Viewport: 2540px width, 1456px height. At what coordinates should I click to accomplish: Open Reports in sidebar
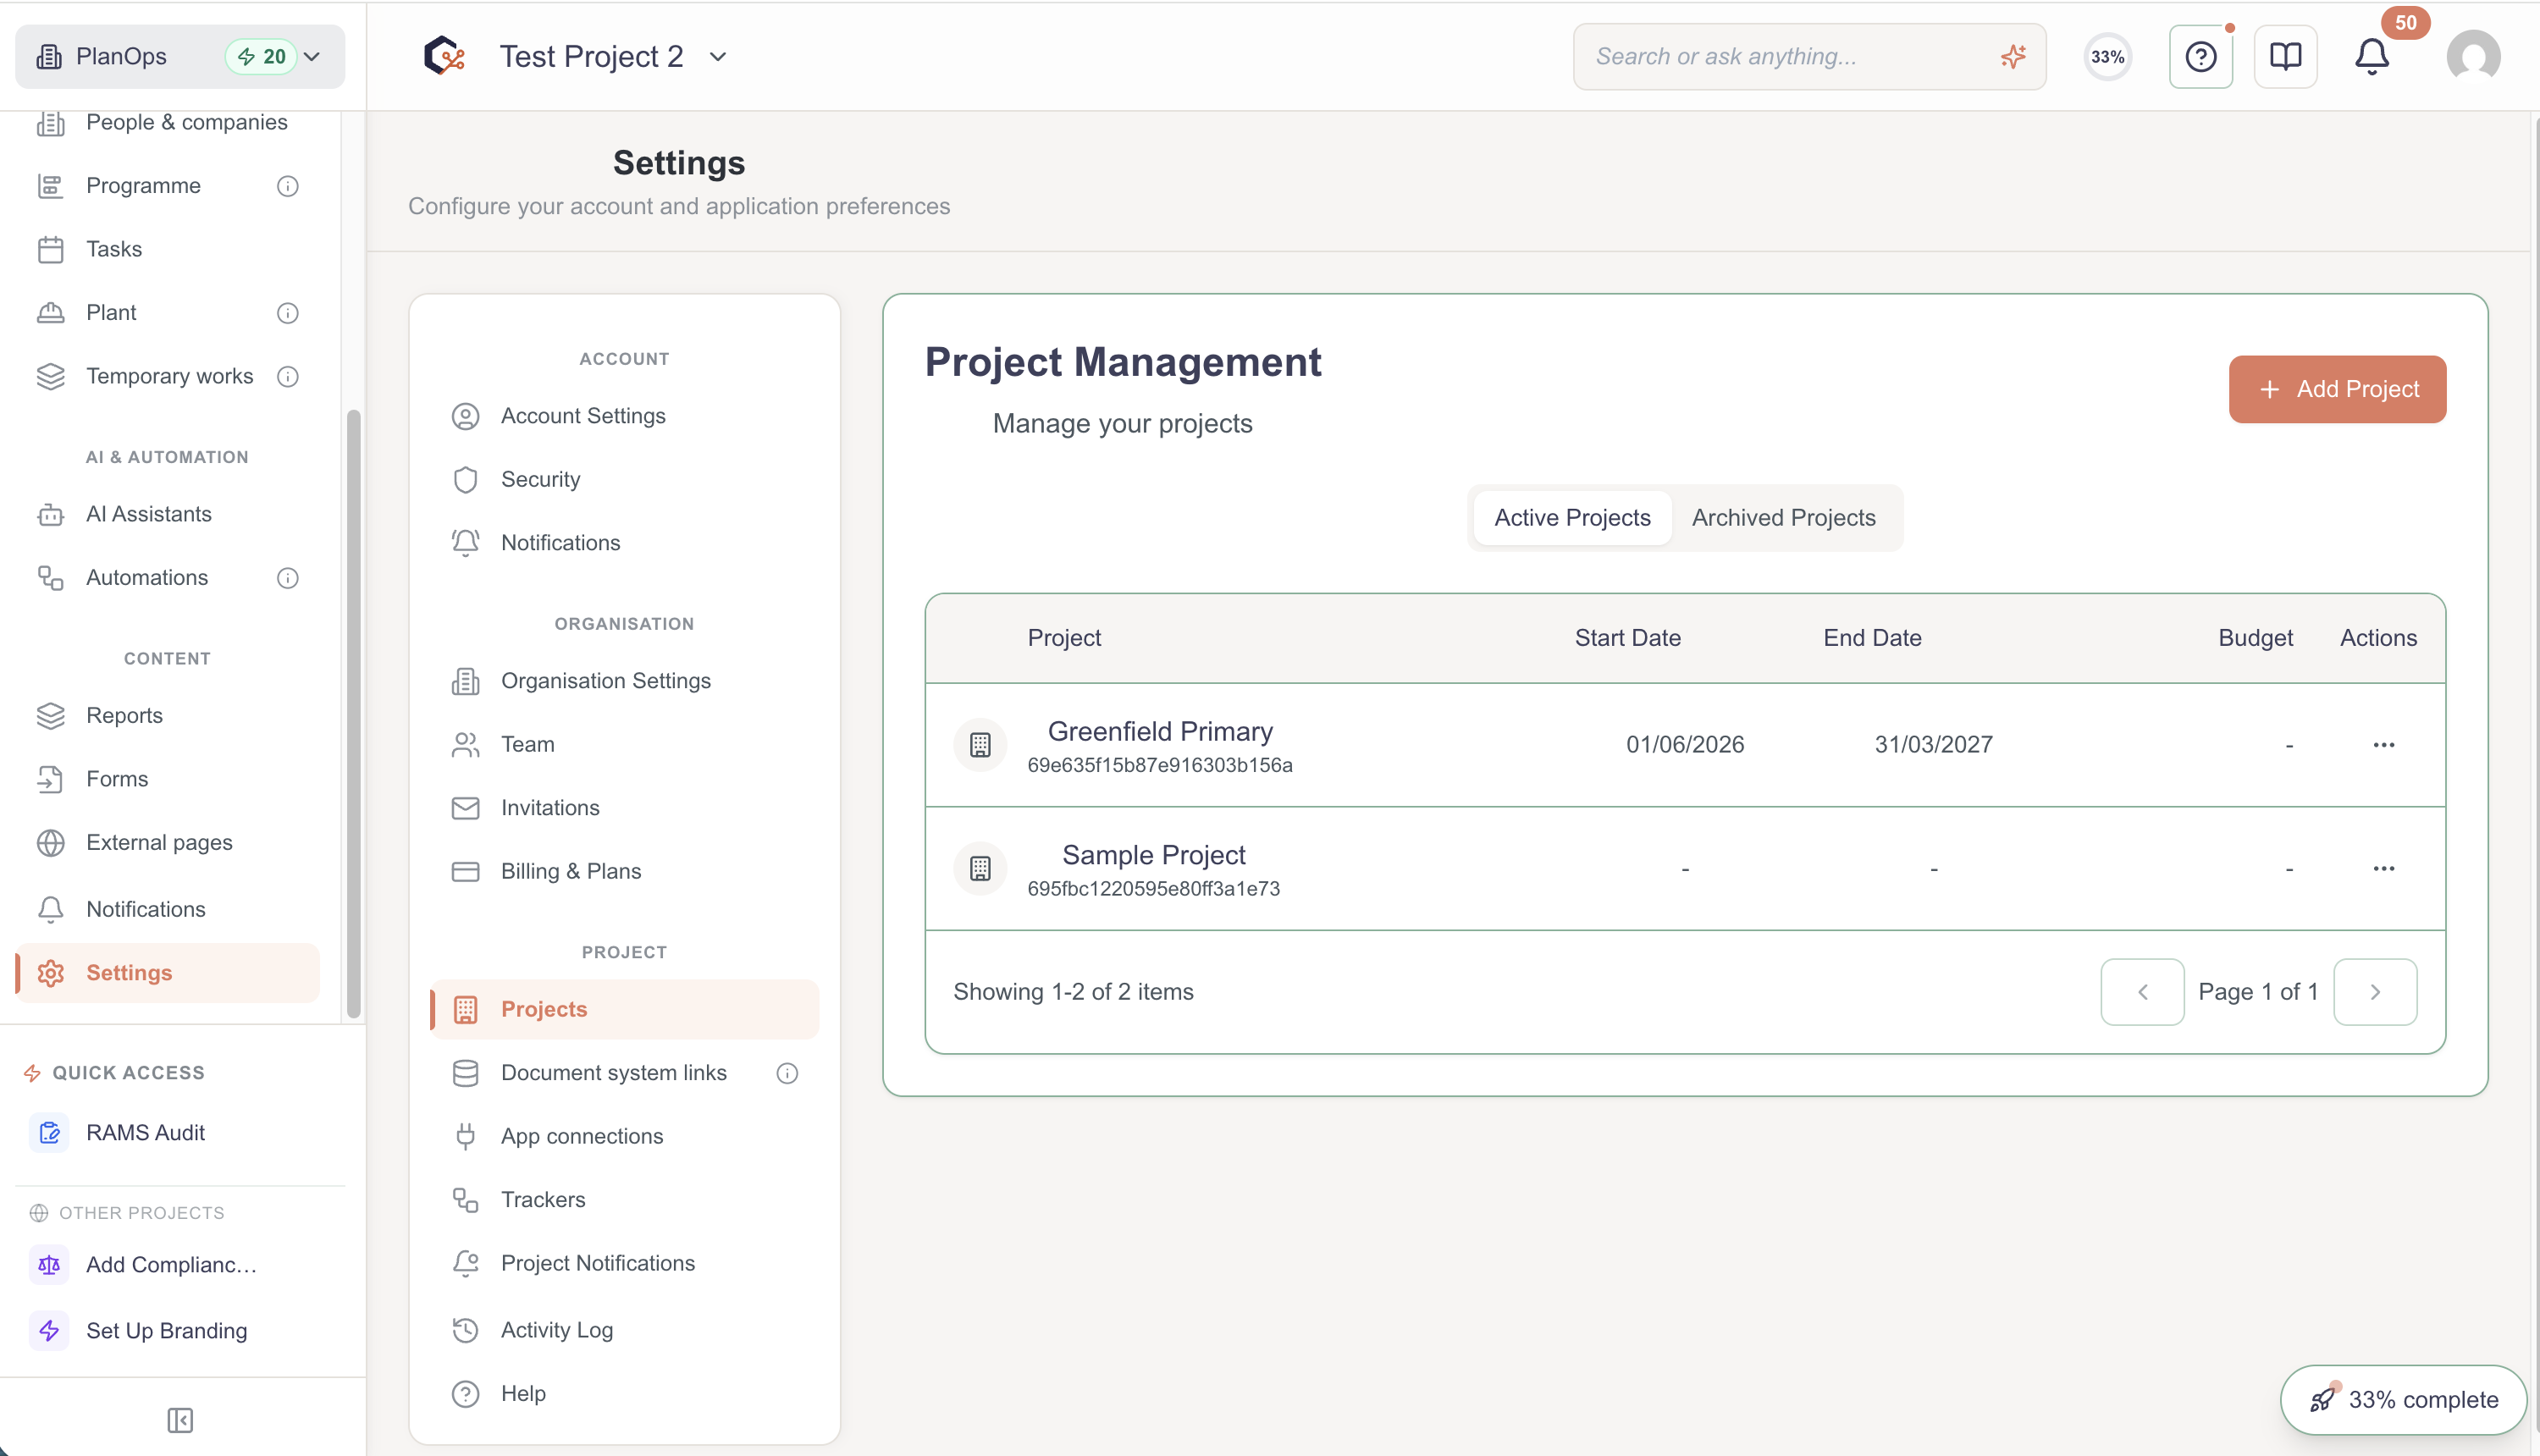coord(168,716)
